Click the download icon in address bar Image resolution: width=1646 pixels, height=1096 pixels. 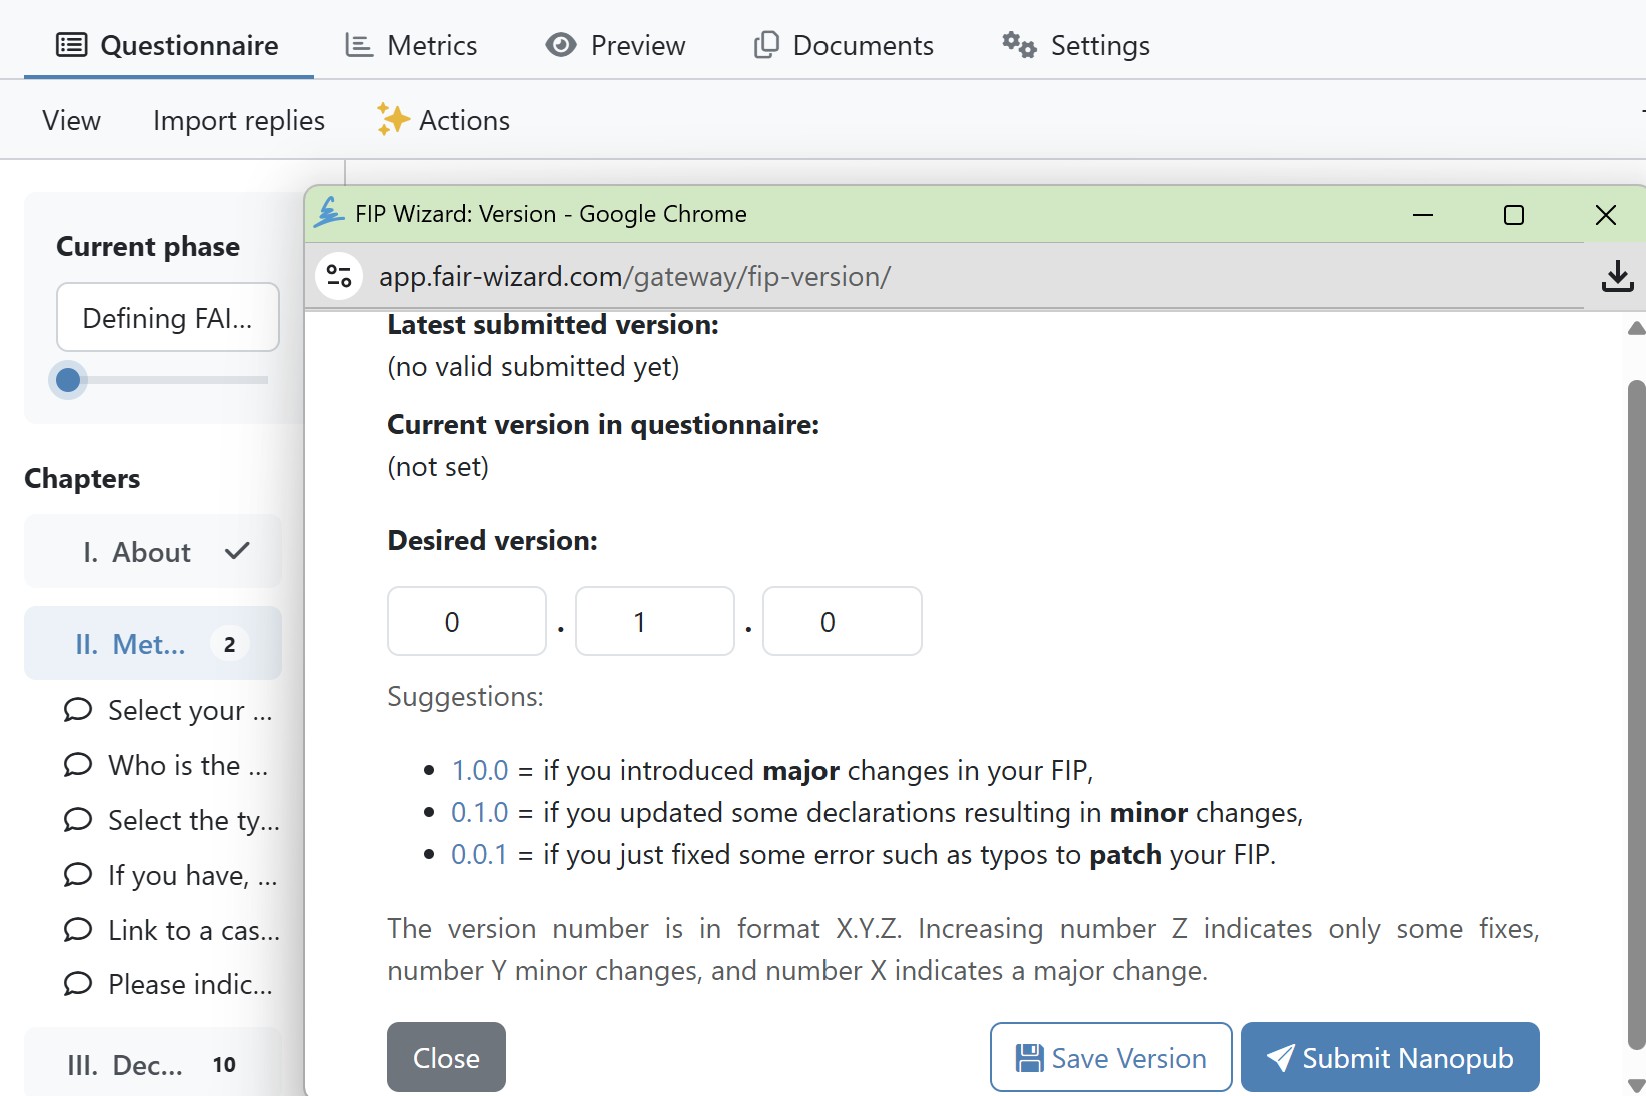click(1617, 276)
